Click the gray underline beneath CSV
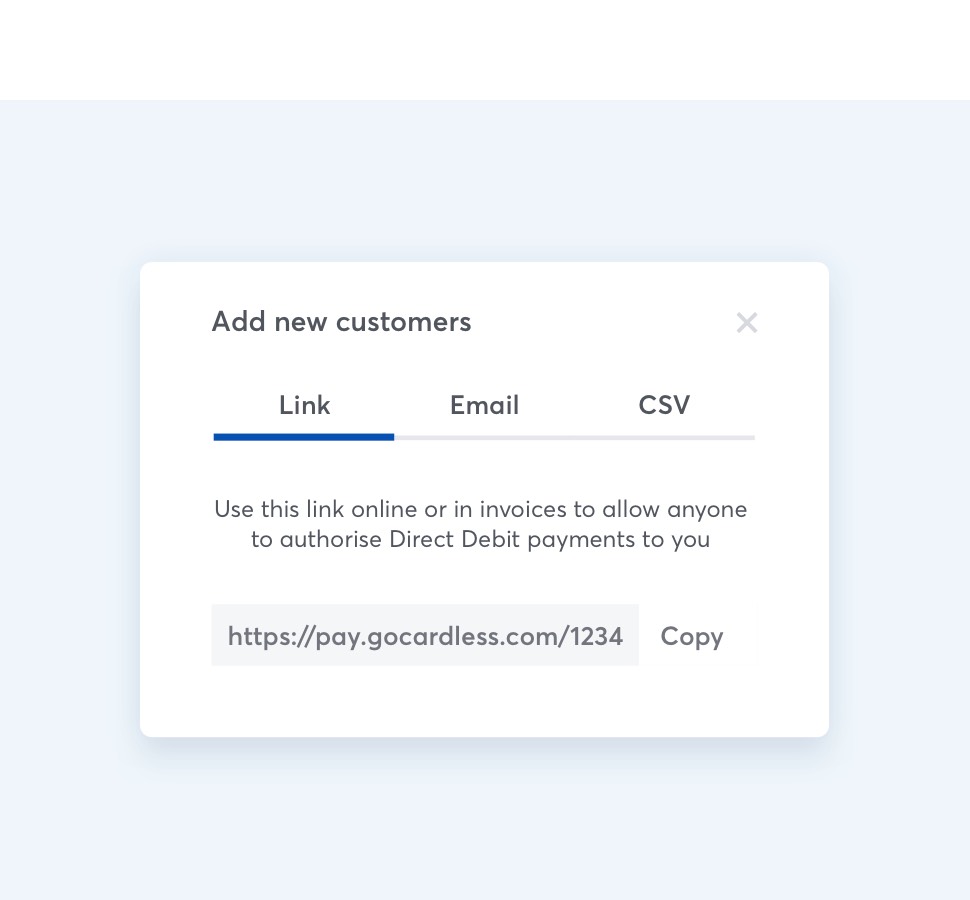Viewport: 970px width, 900px height. point(664,437)
